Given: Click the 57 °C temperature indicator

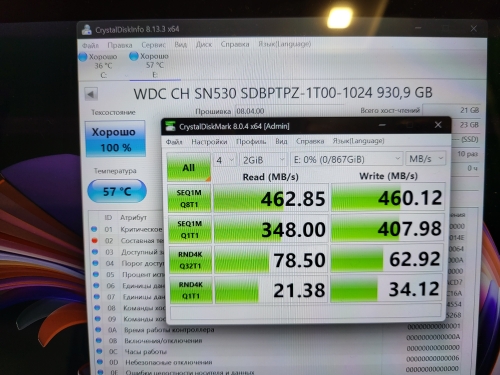Looking at the screenshot, I should point(117,191).
